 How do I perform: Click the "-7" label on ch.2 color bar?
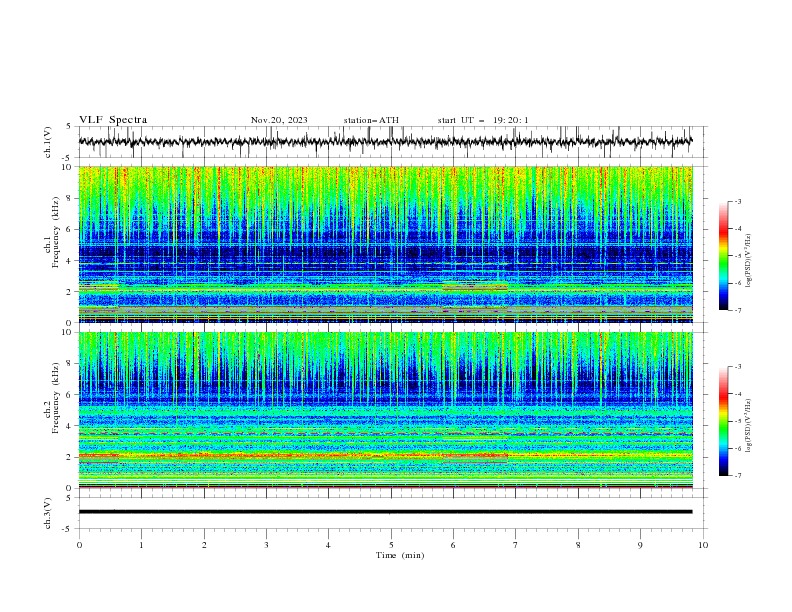click(737, 476)
